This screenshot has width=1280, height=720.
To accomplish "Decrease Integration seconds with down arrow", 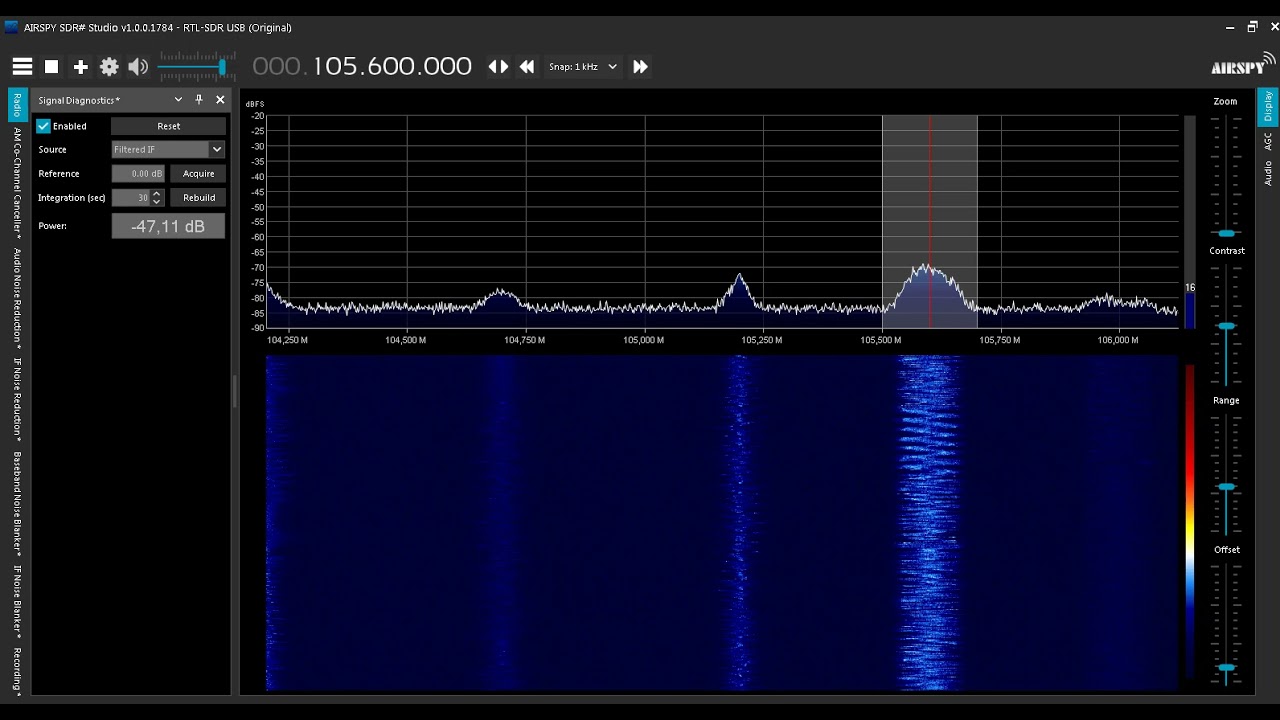I will click(x=156, y=202).
